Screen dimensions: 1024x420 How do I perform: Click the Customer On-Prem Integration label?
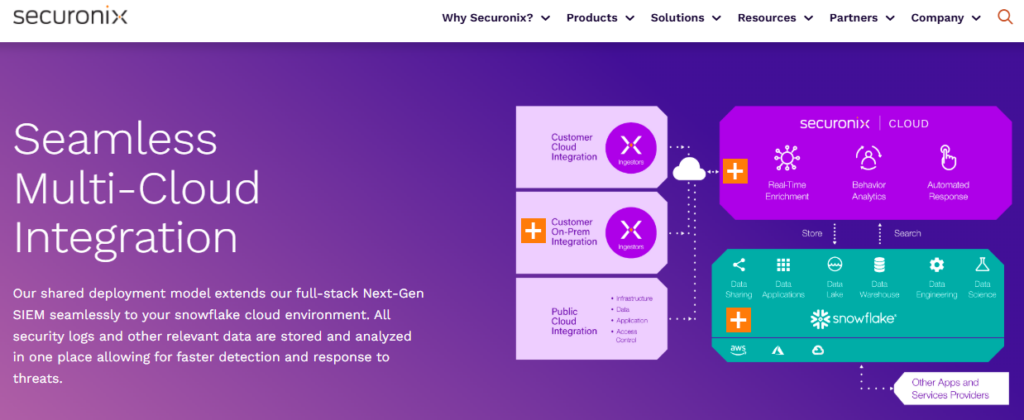point(574,232)
